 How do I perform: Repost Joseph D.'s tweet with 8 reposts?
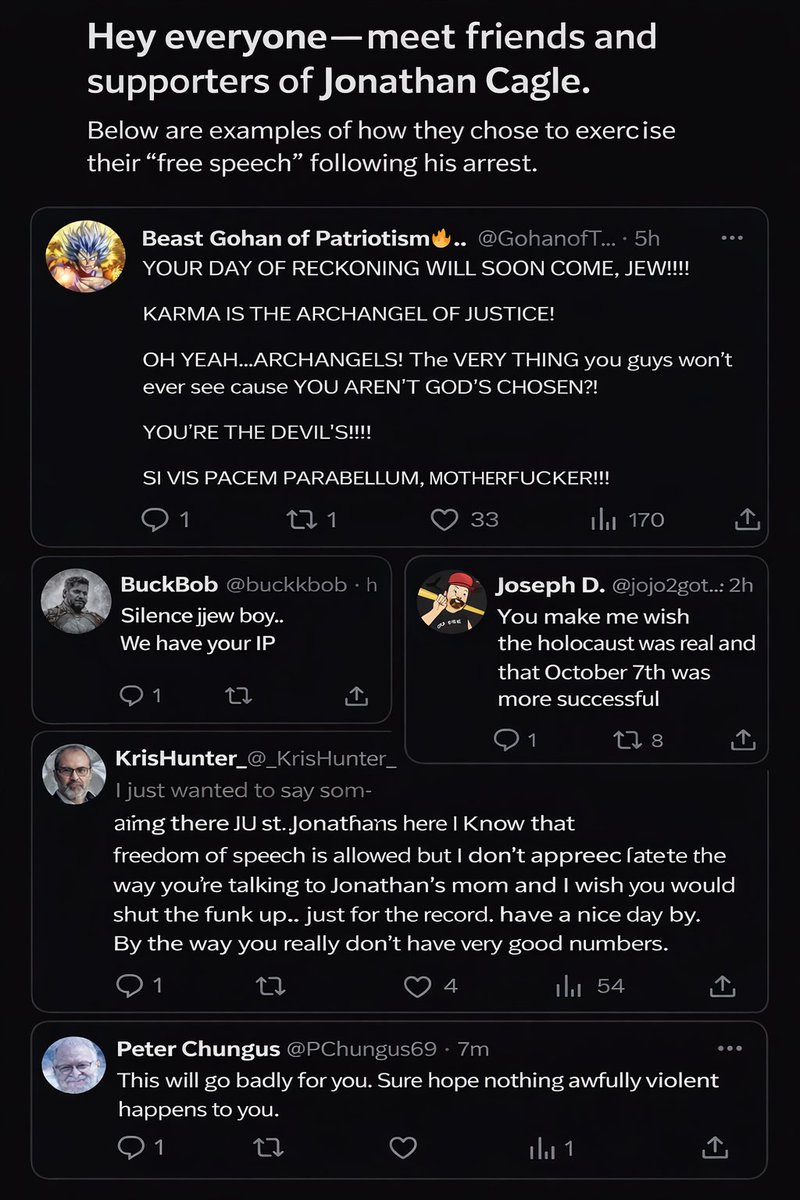pos(626,740)
